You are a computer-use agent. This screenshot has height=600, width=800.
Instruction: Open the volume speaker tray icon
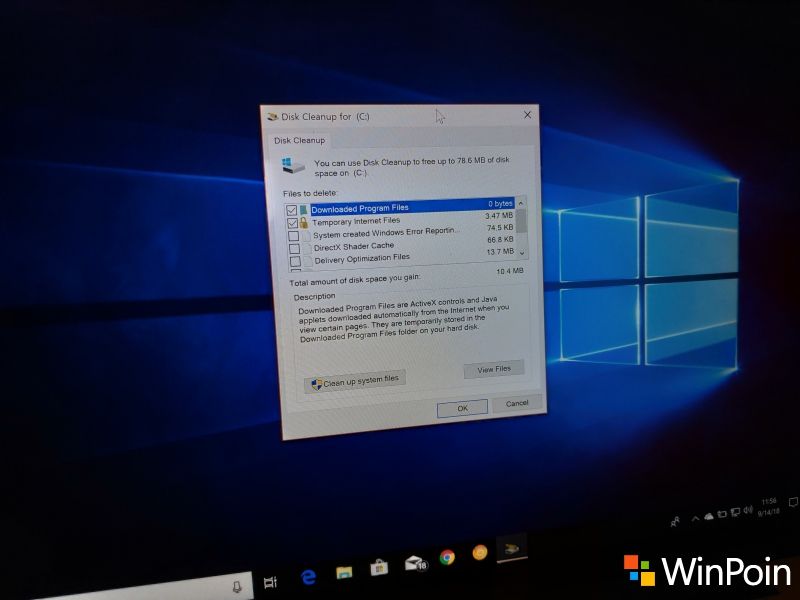click(x=748, y=510)
